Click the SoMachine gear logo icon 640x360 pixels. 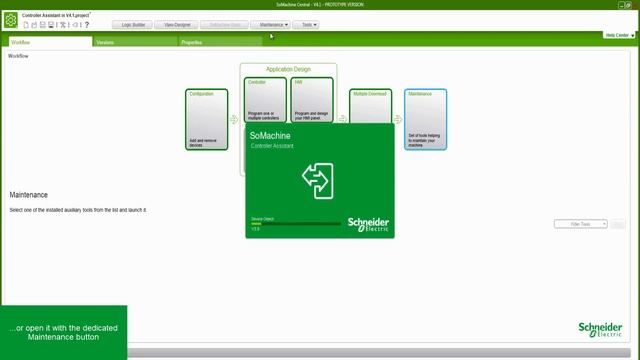pyautogui.click(x=11, y=20)
